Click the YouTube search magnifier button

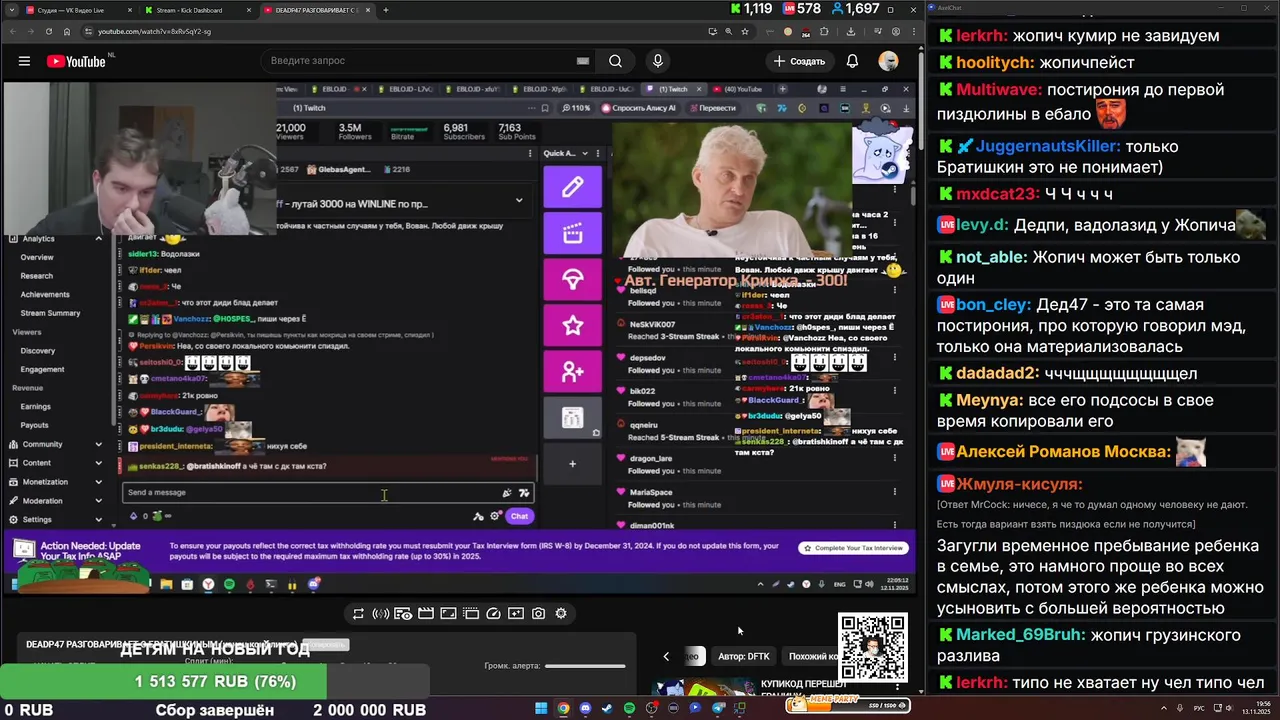[616, 61]
